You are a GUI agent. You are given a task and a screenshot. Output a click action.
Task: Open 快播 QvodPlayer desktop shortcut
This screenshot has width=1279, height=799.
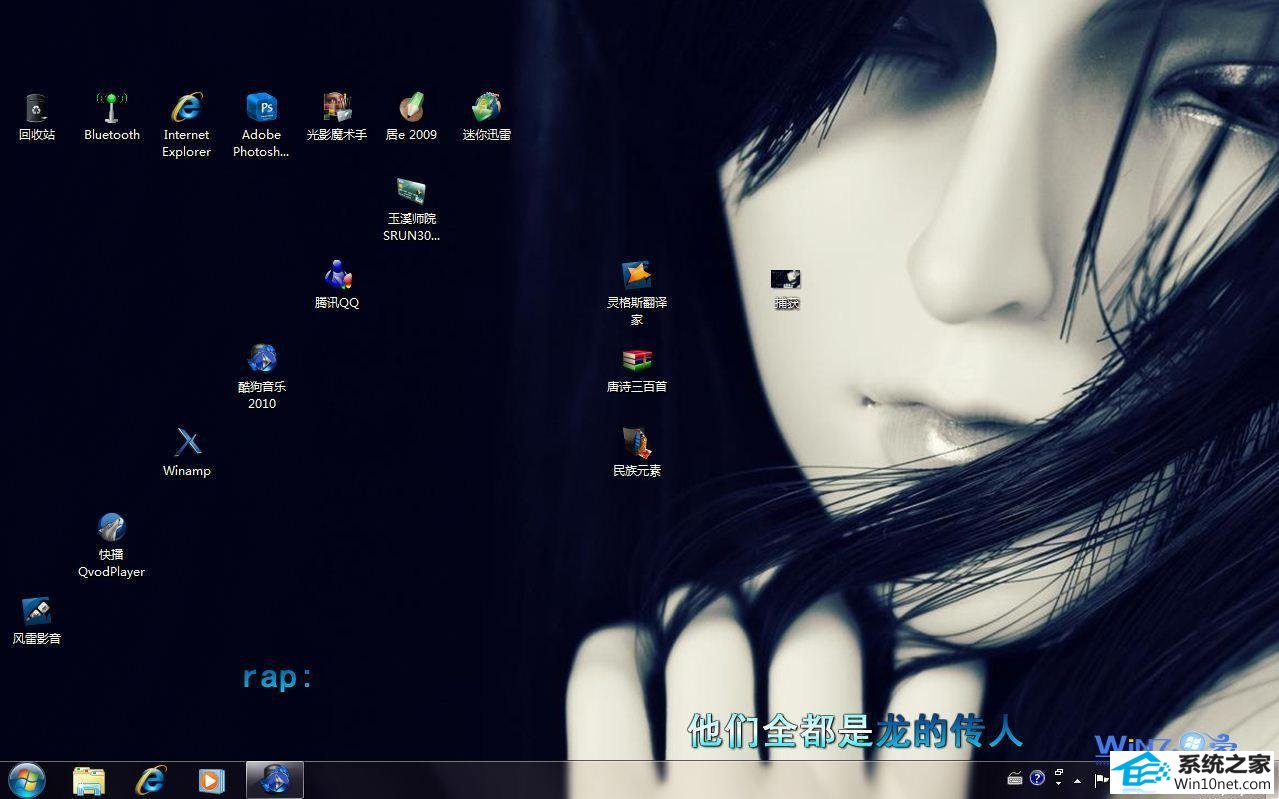(112, 545)
